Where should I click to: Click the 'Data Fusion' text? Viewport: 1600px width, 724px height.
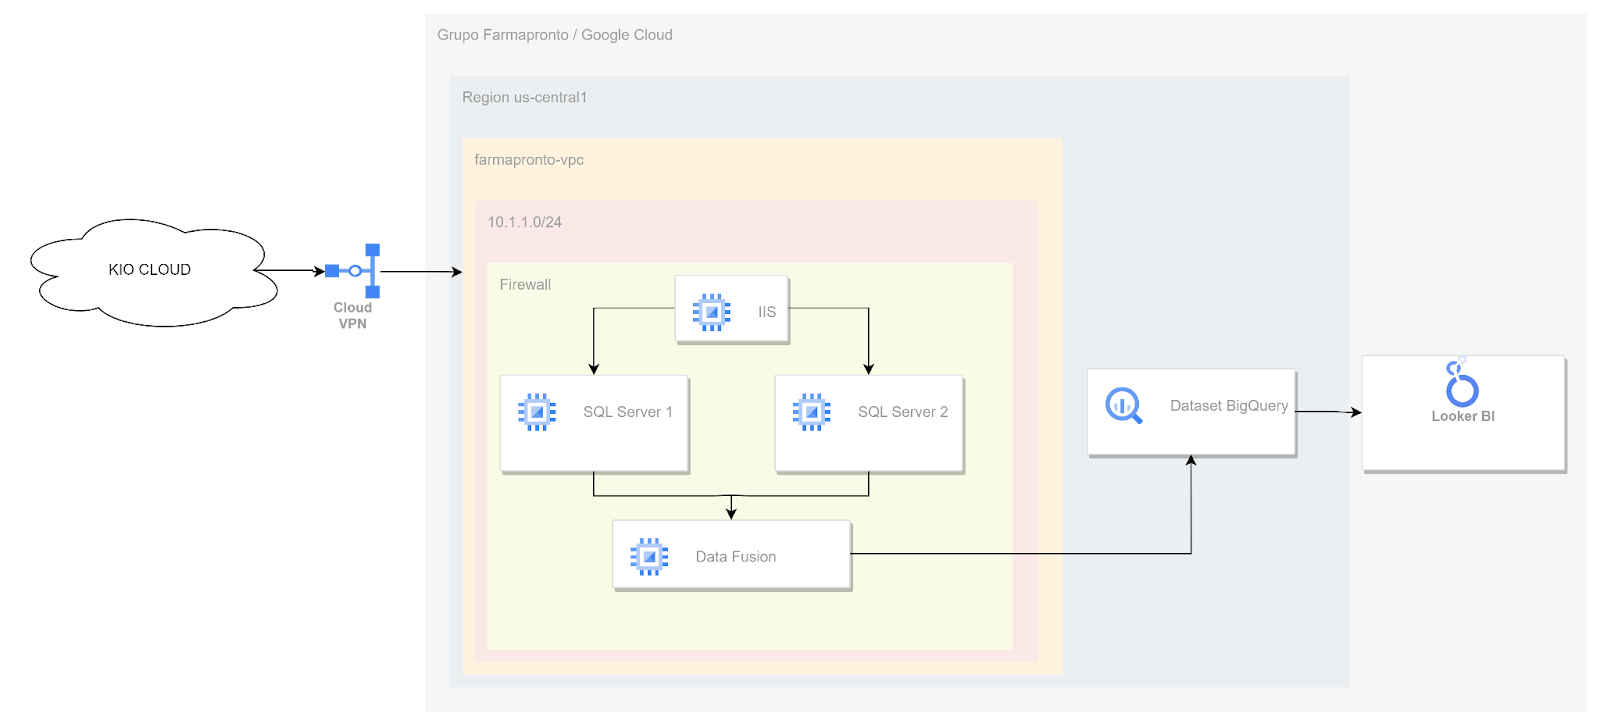(x=736, y=557)
